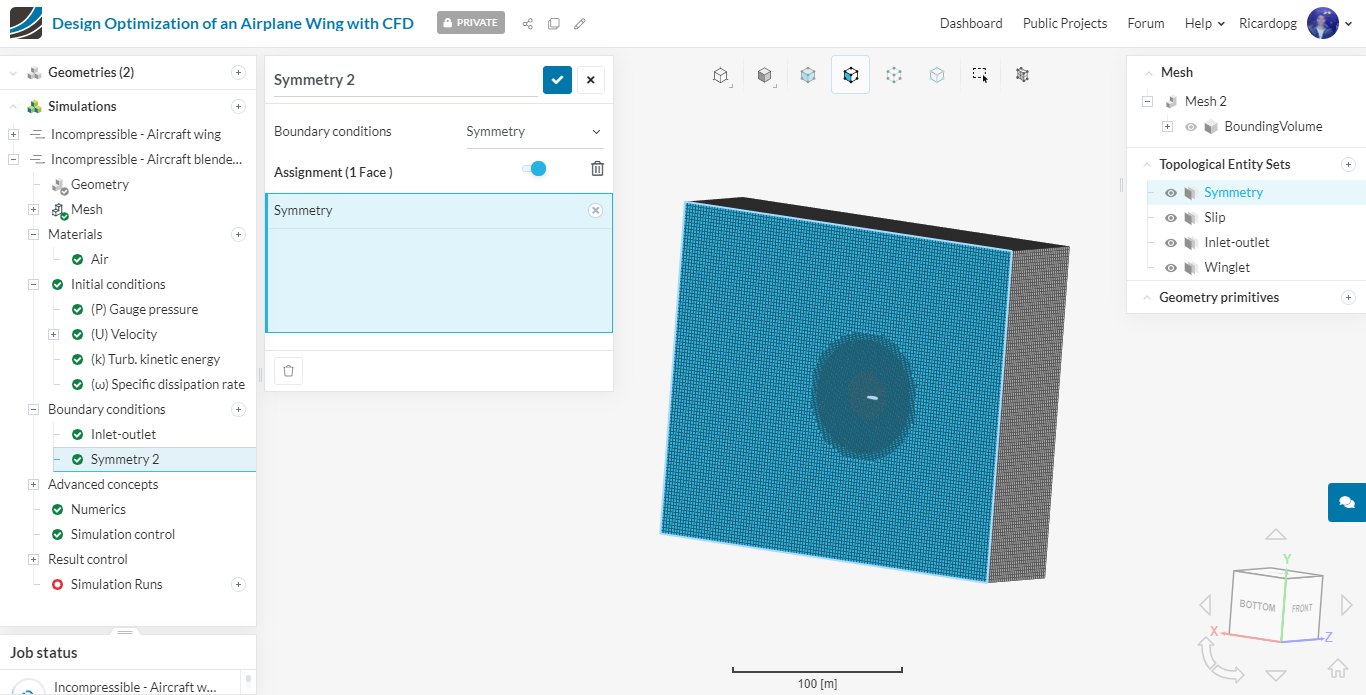Open Simulation control settings
The width and height of the screenshot is (1366, 695).
click(123, 534)
